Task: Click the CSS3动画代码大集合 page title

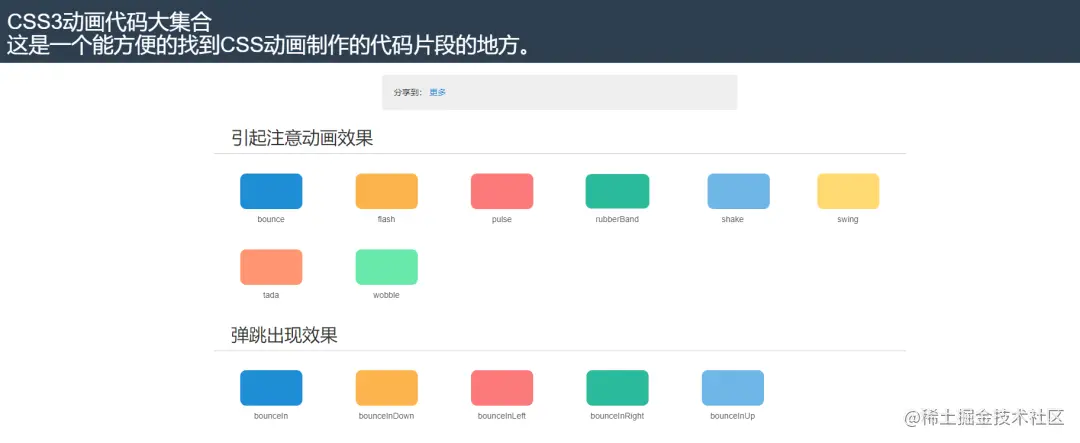Action: click(x=109, y=24)
